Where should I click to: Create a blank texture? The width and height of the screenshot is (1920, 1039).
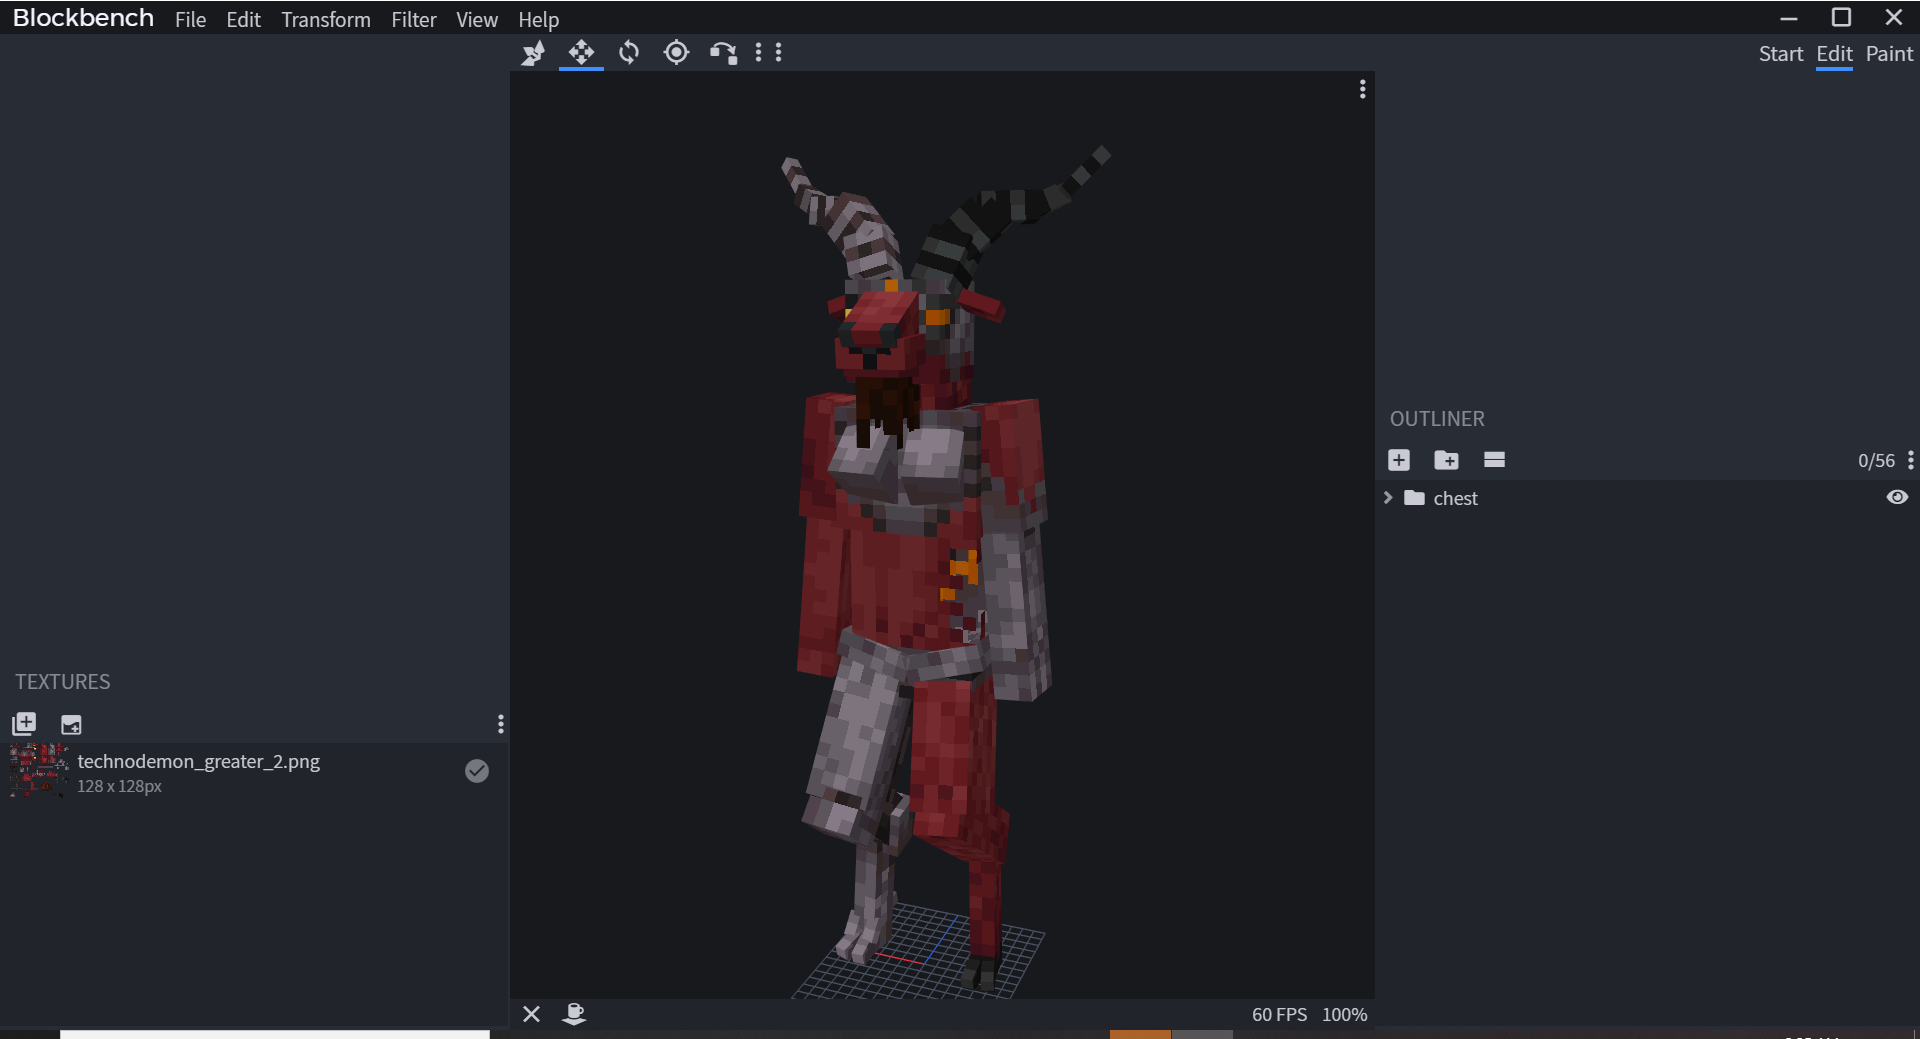[70, 724]
